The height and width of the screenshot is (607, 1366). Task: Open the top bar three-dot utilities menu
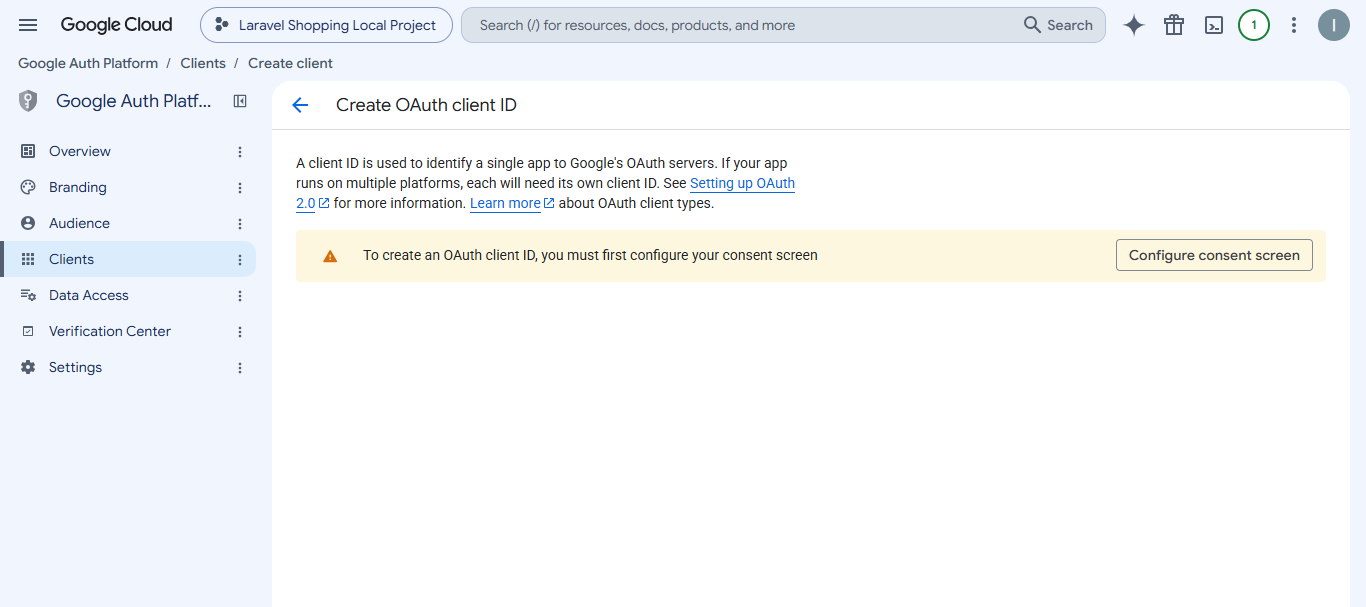(1294, 25)
